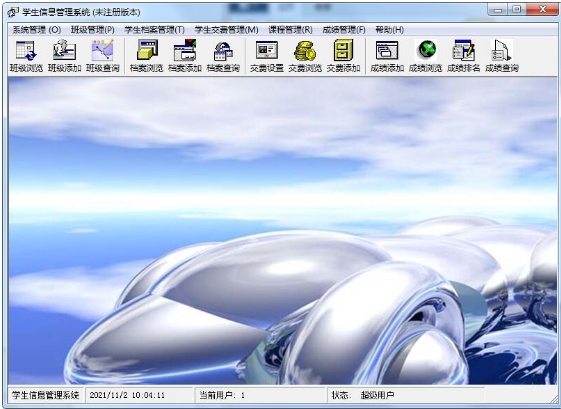The height and width of the screenshot is (409, 561).
Task: Open the 系统管理 (O) menu
Action: pyautogui.click(x=37, y=30)
